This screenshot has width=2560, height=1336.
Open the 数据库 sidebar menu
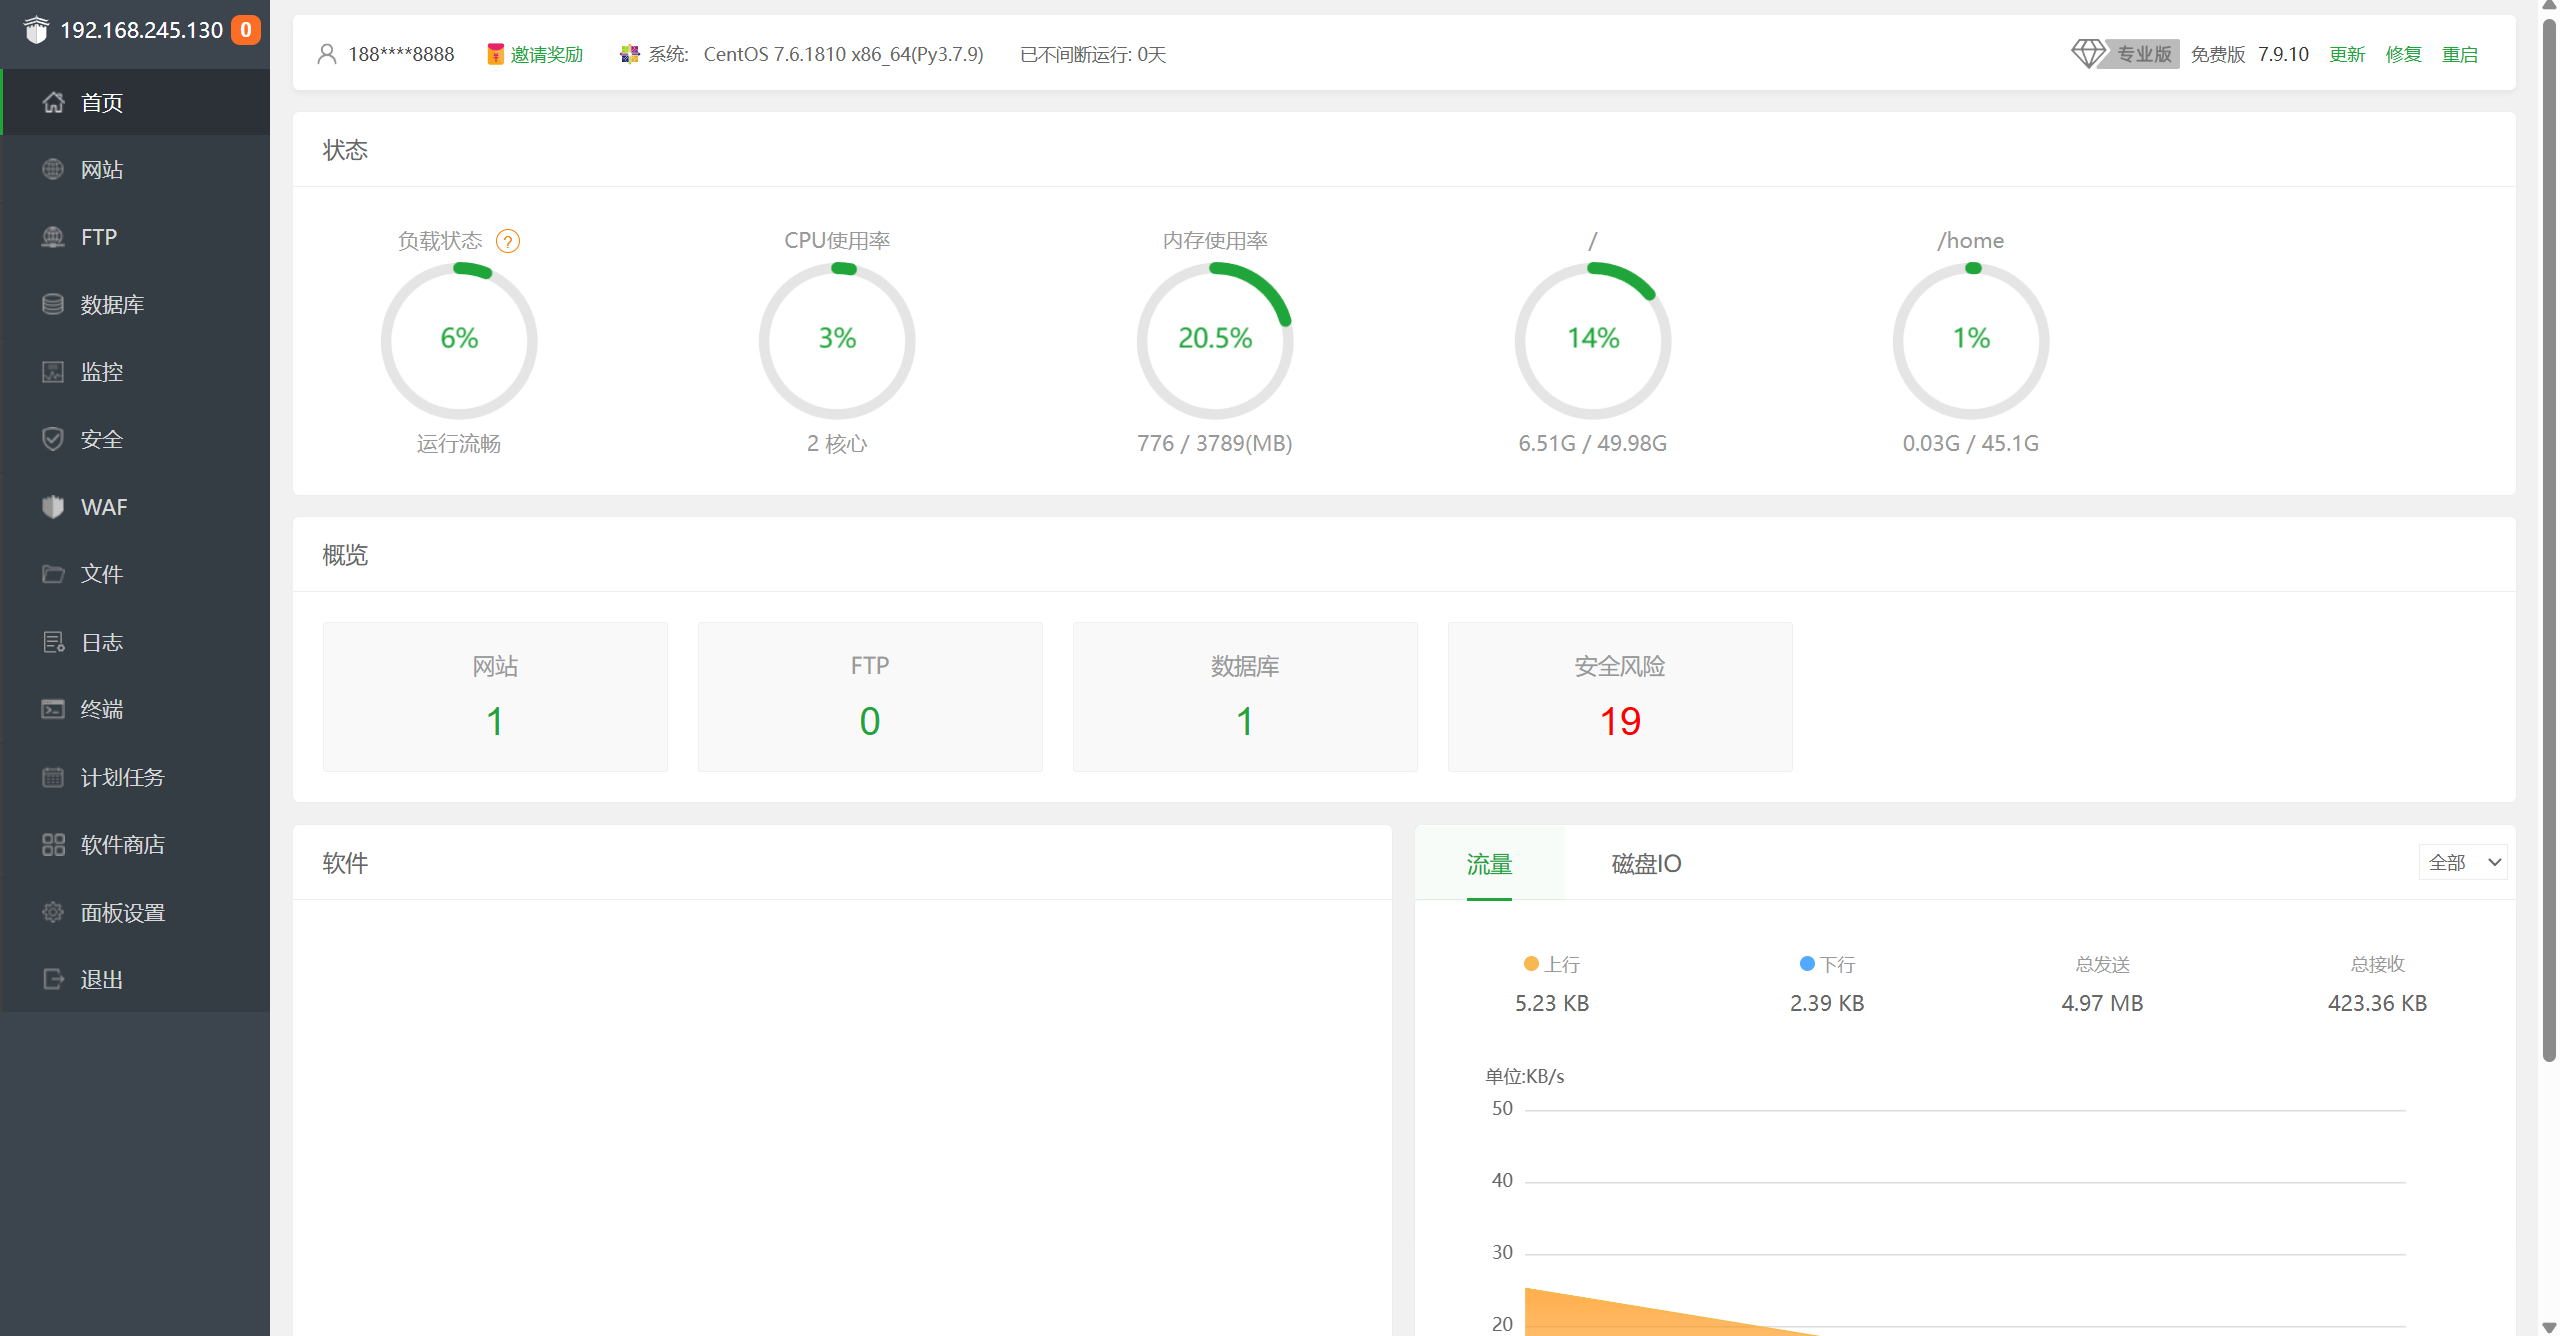(136, 304)
